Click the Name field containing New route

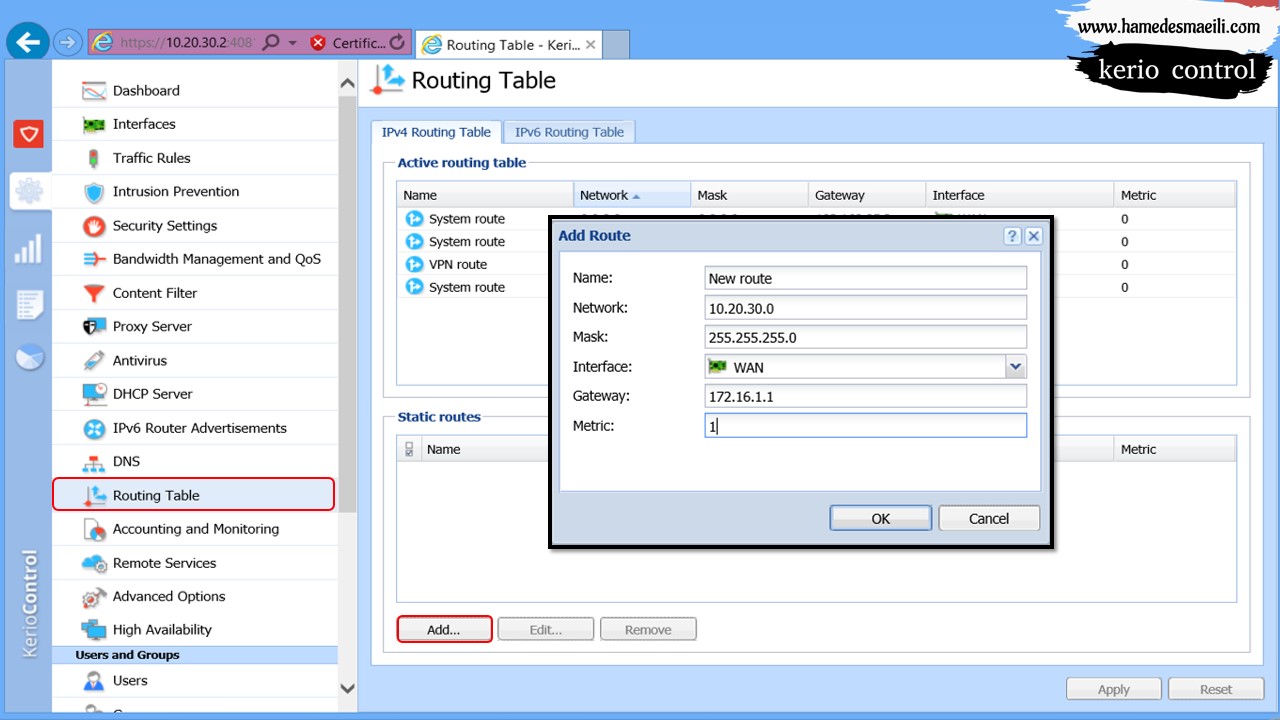coord(865,278)
